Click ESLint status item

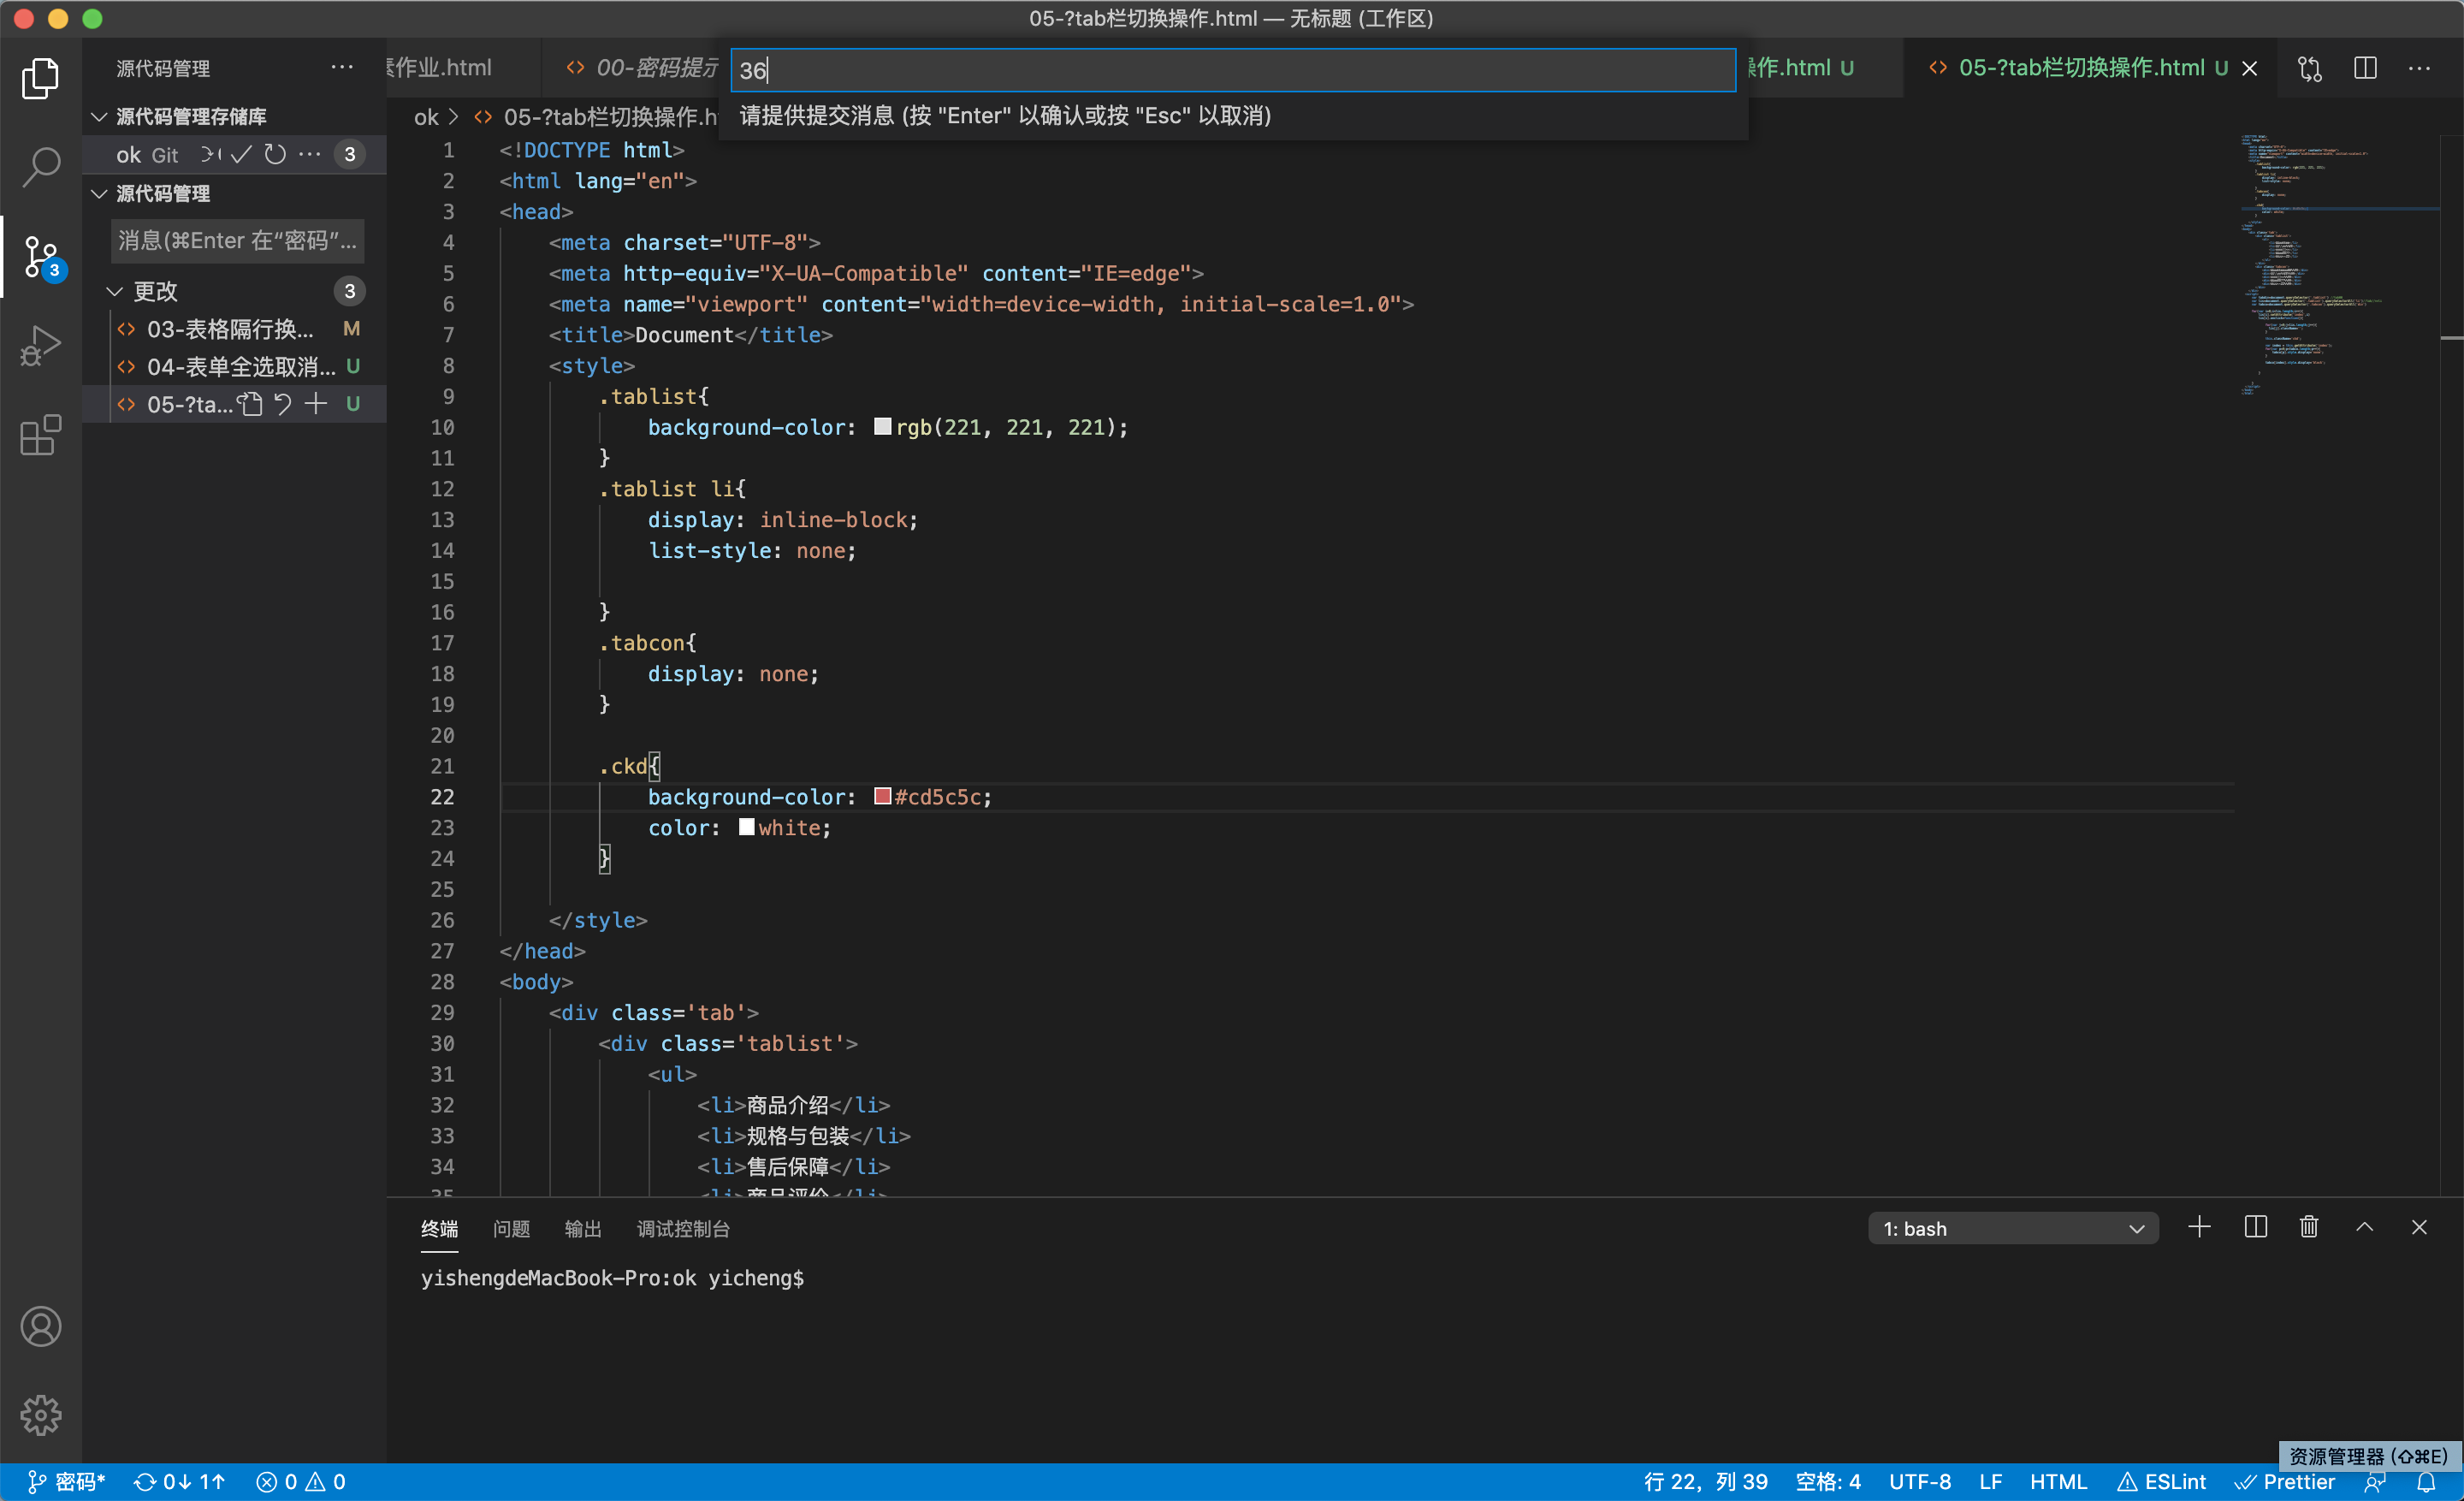point(2161,1482)
